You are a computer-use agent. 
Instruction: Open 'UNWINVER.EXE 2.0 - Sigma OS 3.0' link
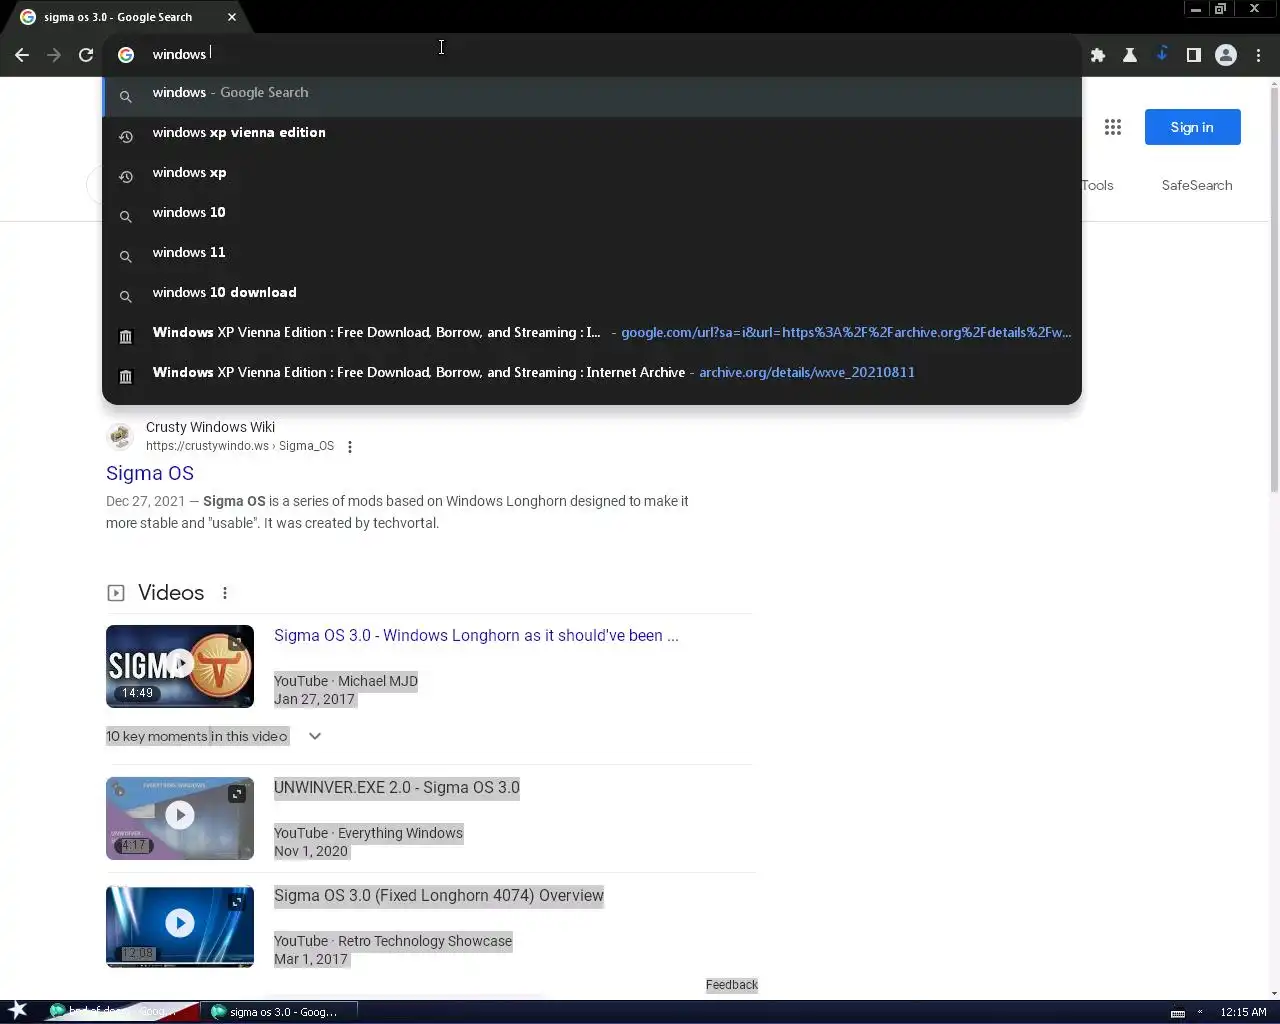point(397,788)
